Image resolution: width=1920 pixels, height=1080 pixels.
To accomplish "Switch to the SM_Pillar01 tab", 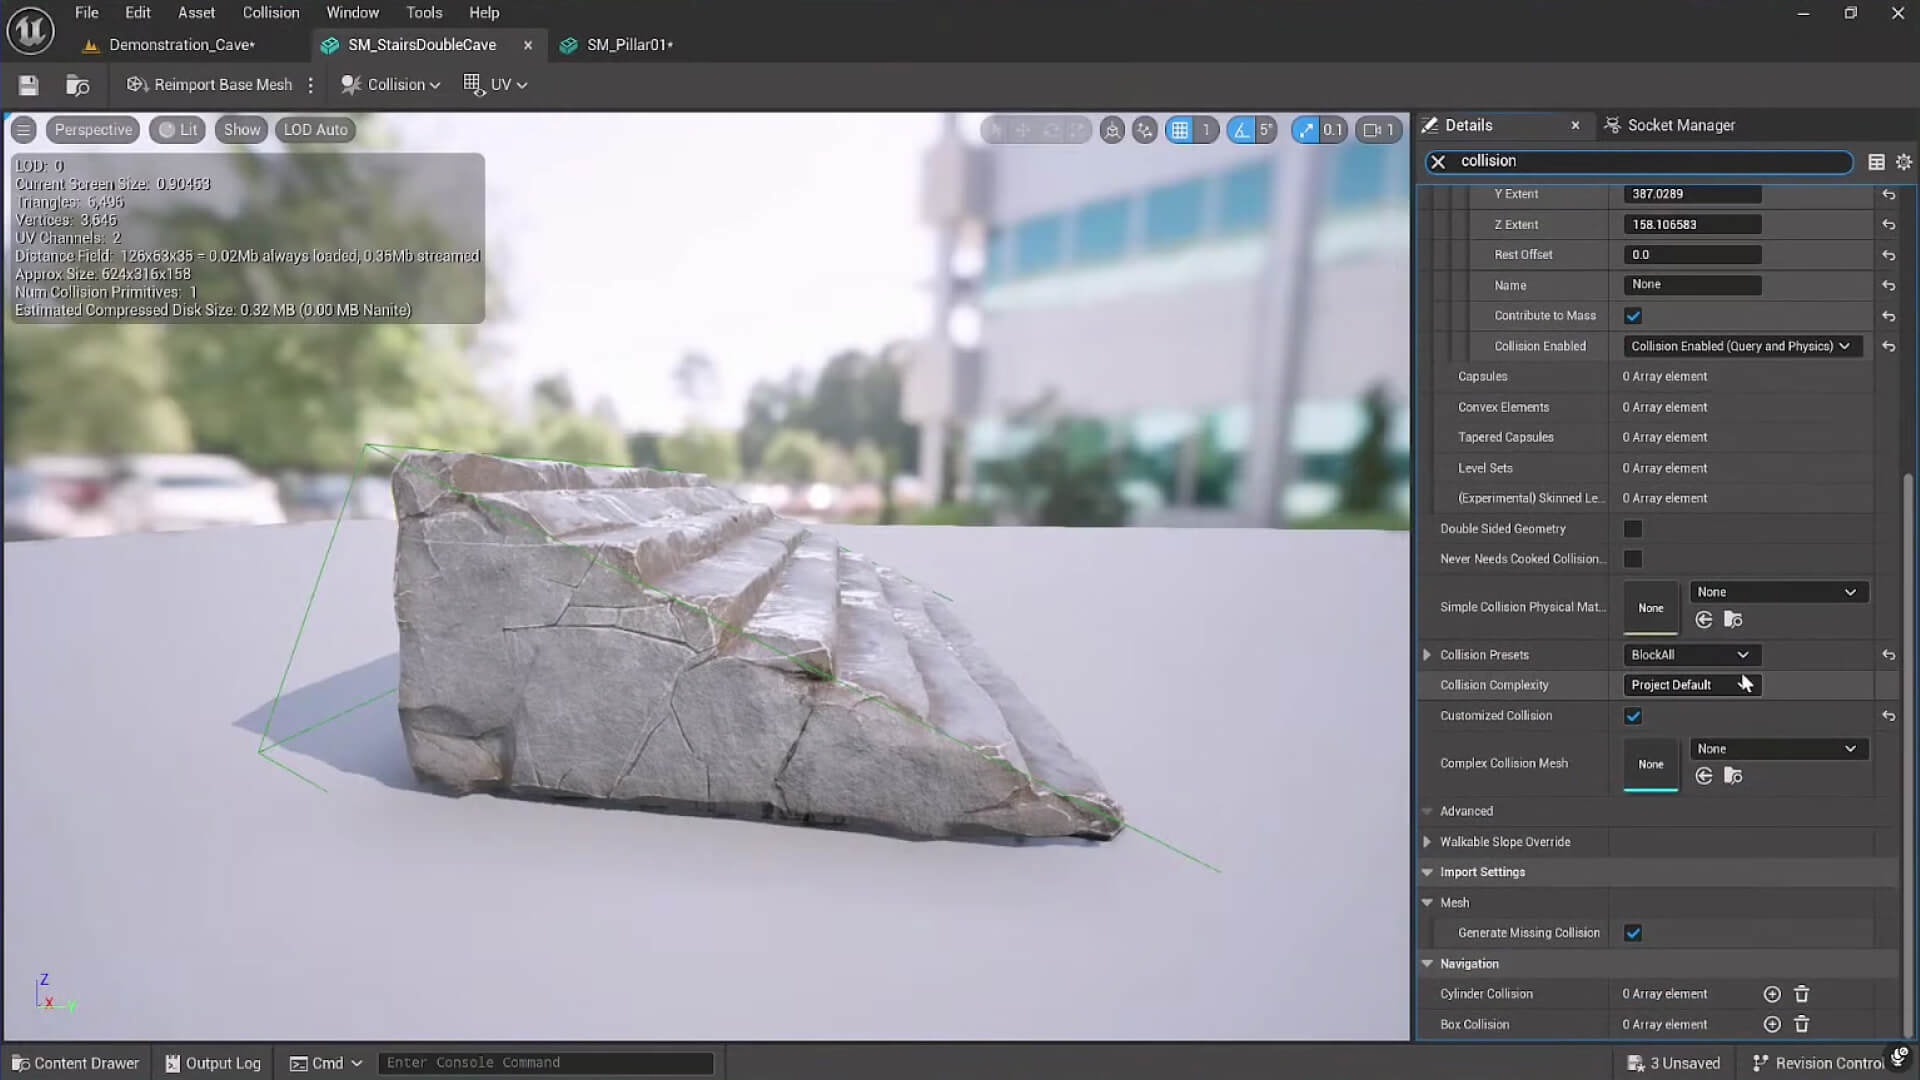I will (627, 45).
